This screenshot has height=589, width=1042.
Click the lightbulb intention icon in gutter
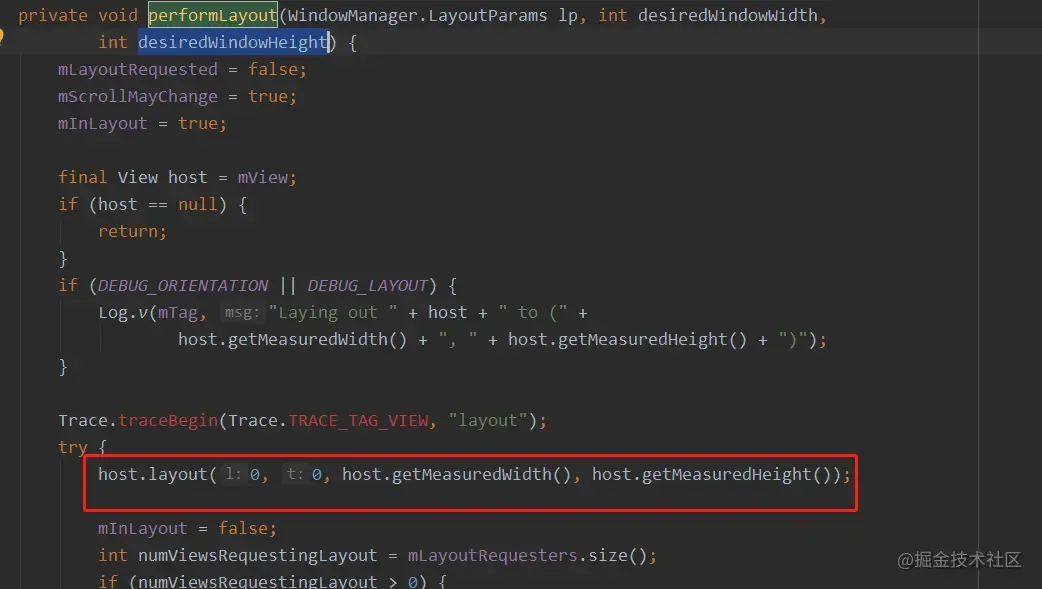point(1,37)
